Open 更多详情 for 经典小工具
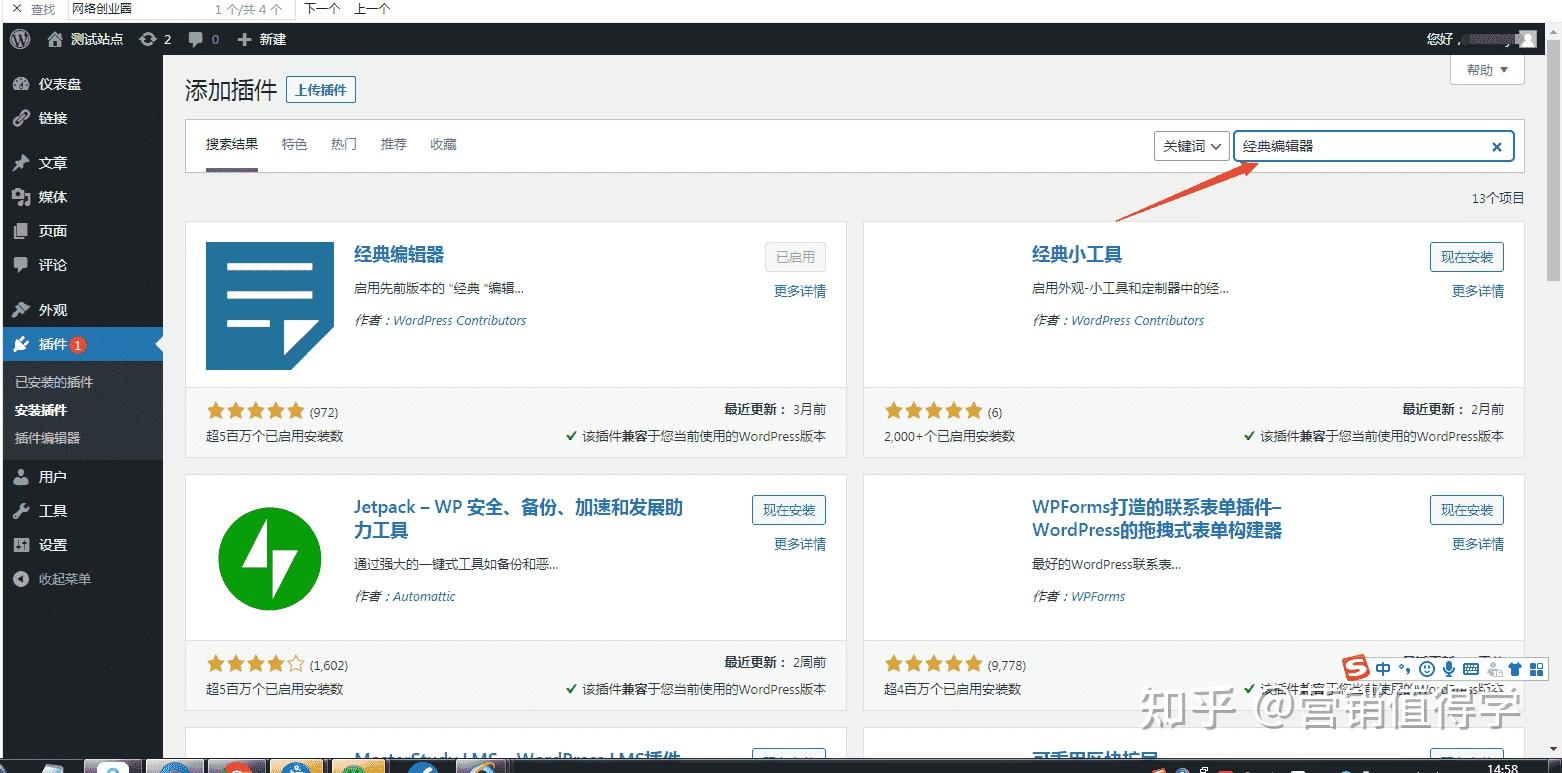Viewport: 1562px width, 773px height. pyautogui.click(x=1478, y=291)
